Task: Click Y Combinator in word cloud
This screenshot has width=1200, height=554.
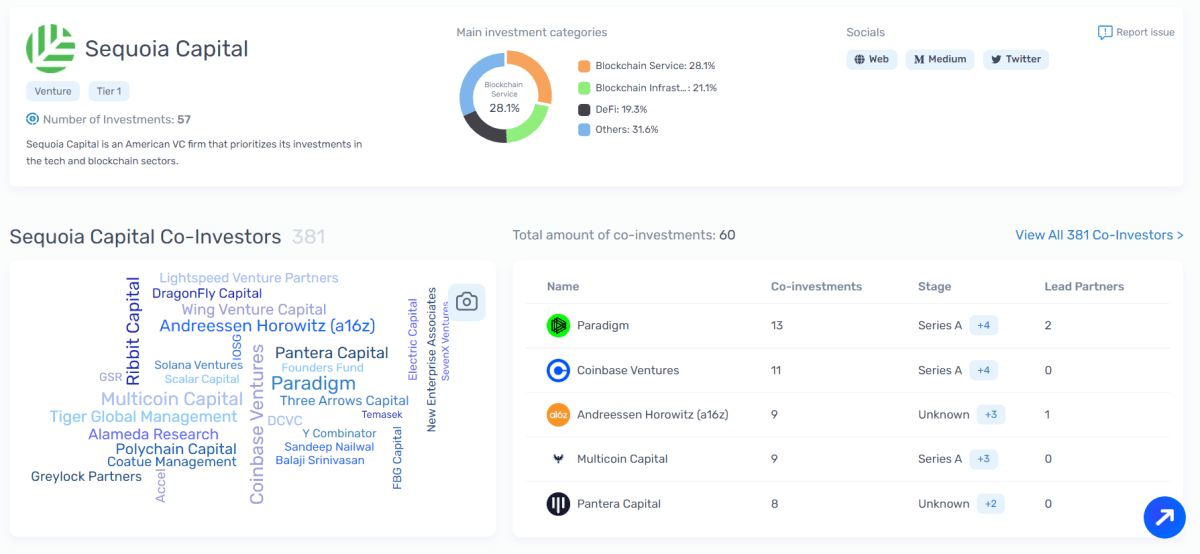Action: click(339, 433)
